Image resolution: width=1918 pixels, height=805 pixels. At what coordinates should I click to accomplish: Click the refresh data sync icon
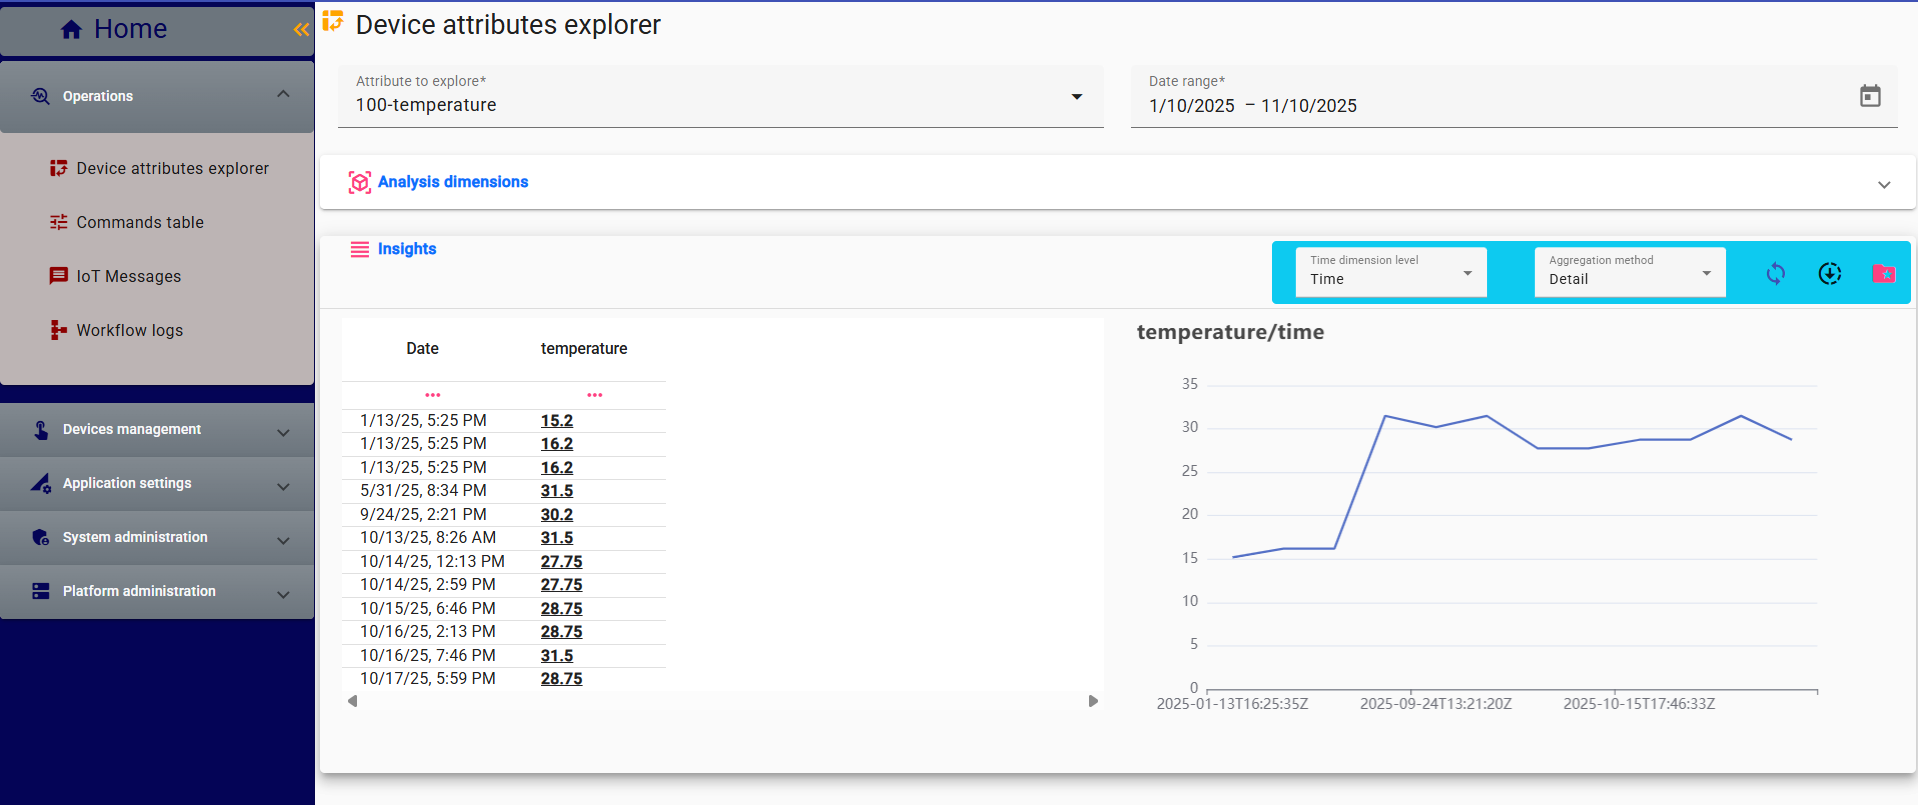[1775, 273]
